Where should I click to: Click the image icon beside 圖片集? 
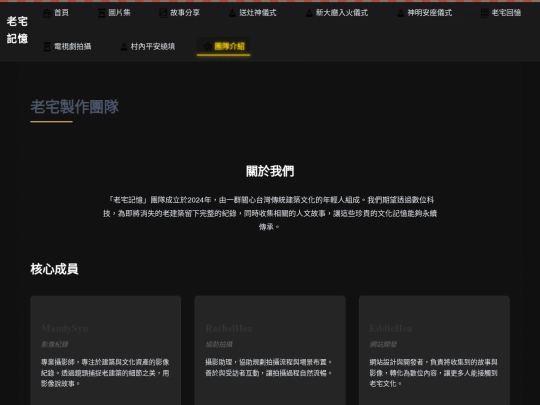point(101,13)
